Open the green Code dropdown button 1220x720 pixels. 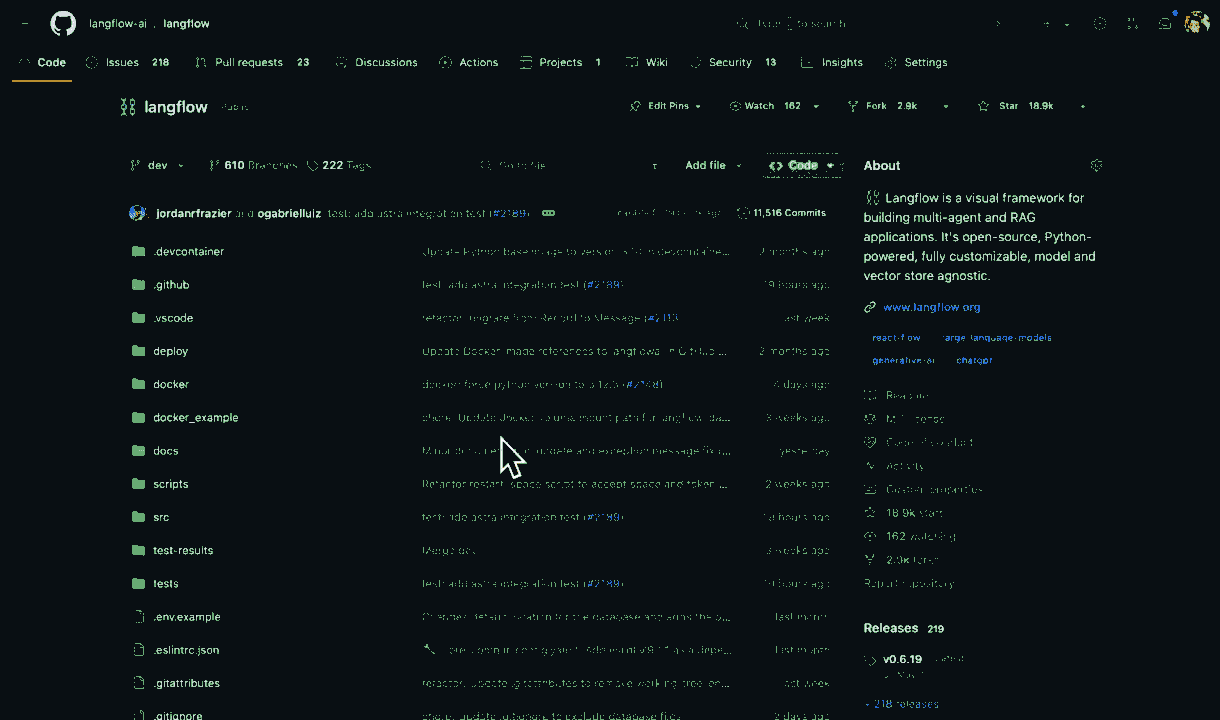pos(803,166)
